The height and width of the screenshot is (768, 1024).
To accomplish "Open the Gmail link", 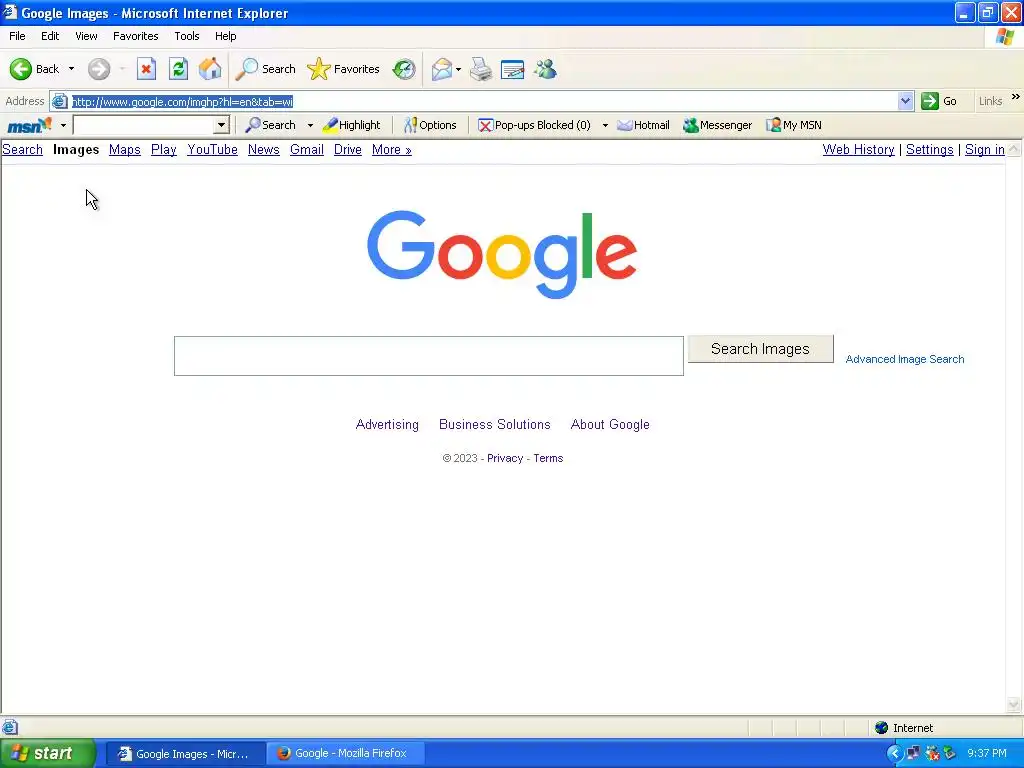I will 307,150.
